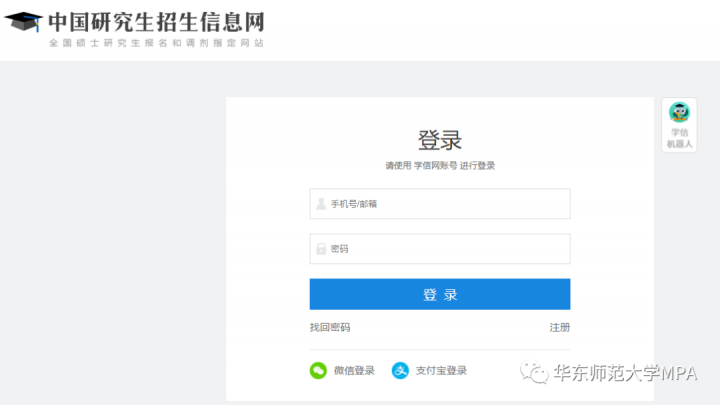Choose 支付宝登录 text link
The width and height of the screenshot is (720, 405).
(441, 371)
